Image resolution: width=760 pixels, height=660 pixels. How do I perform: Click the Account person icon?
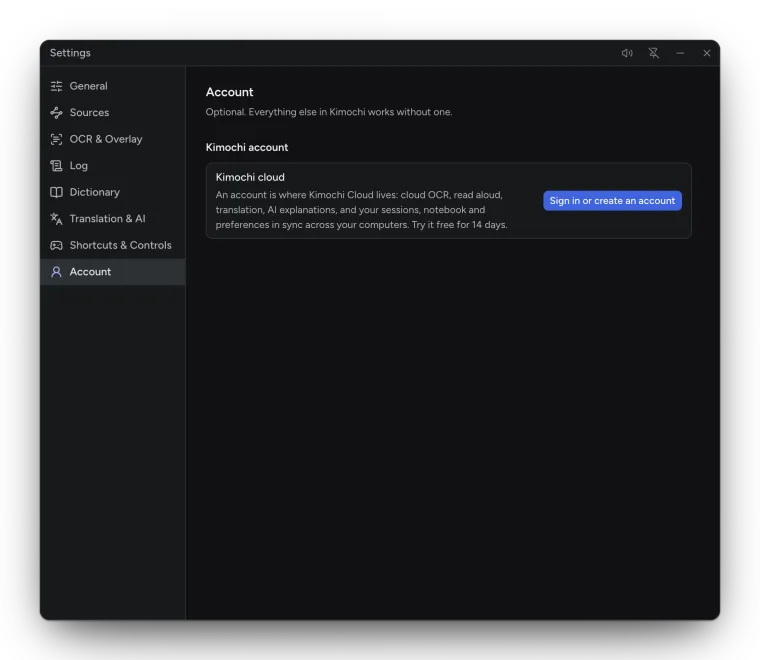(x=56, y=272)
